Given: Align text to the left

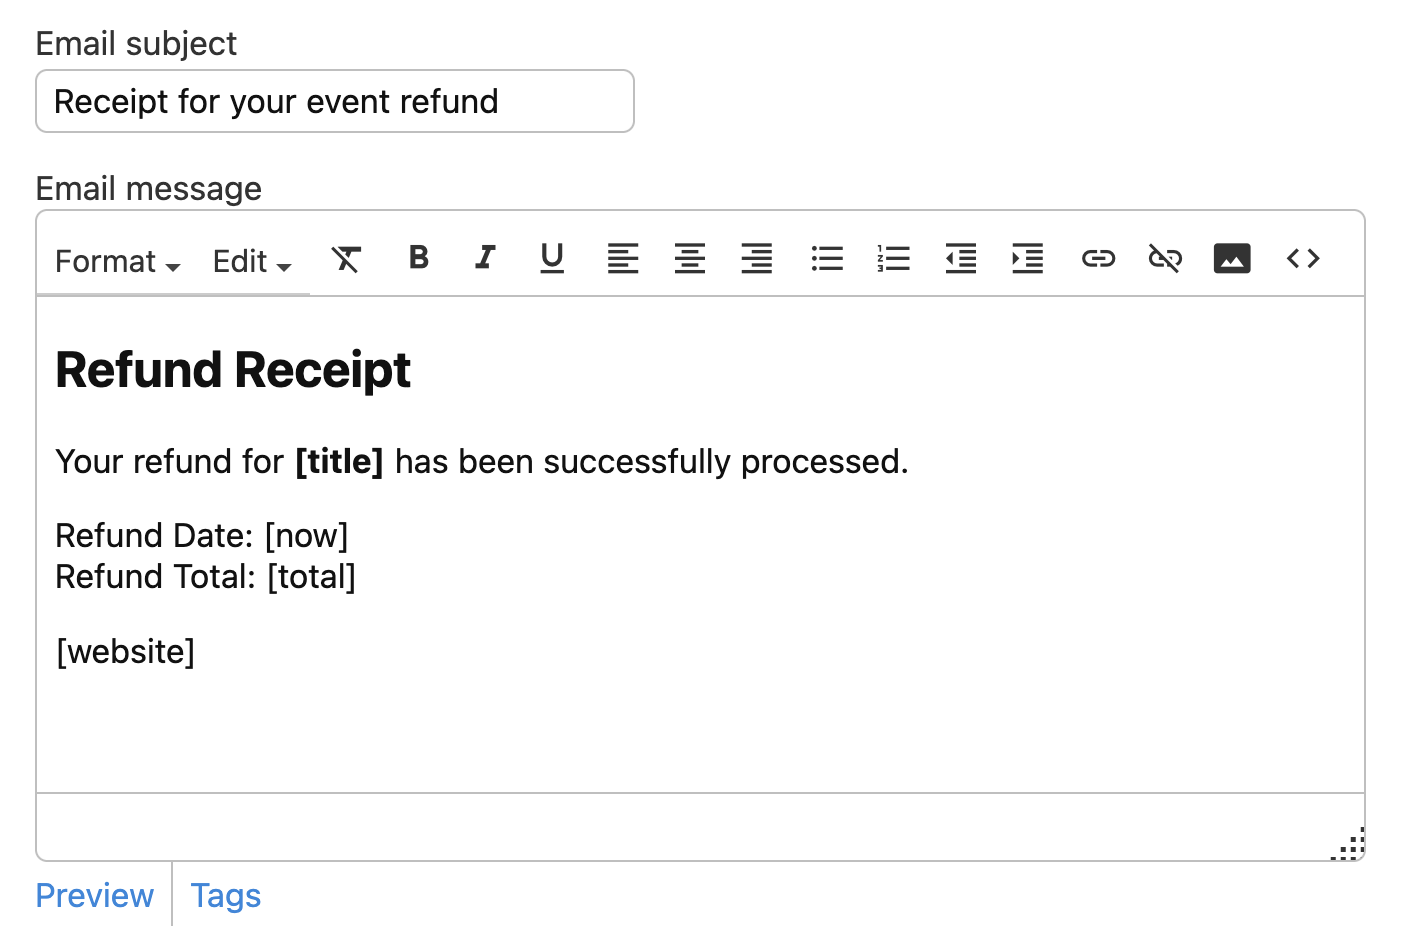Looking at the screenshot, I should (623, 259).
